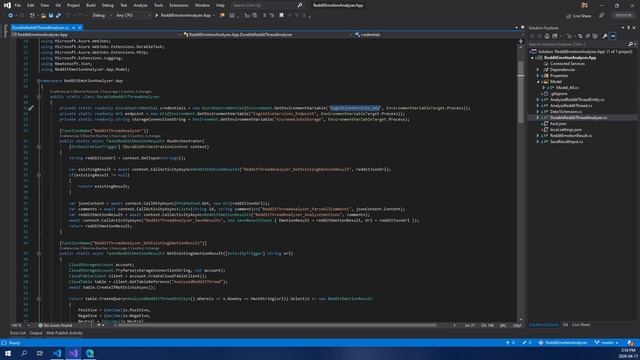Select Connected Services in Solution Explorer

pyautogui.click(x=567, y=64)
